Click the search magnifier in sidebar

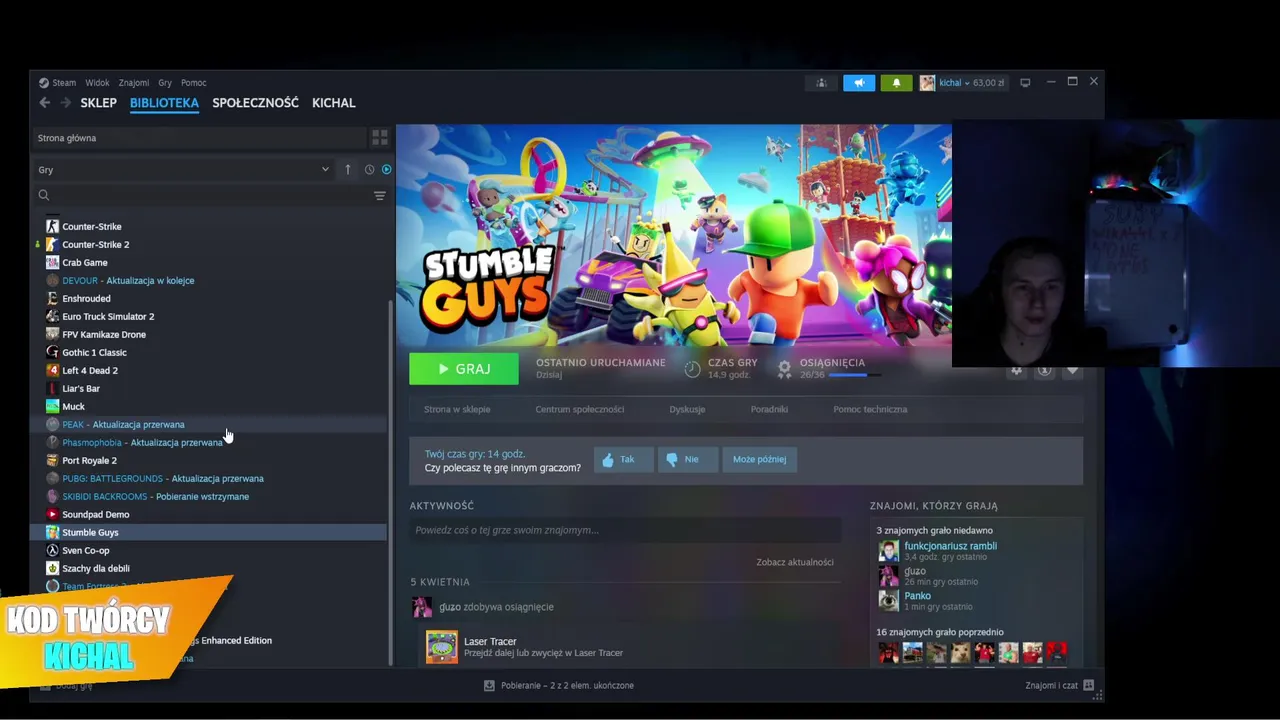[44, 196]
